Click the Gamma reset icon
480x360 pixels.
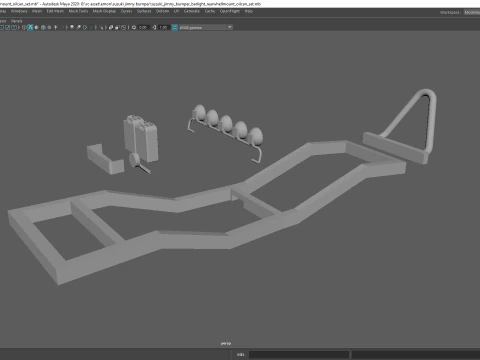click(x=154, y=27)
